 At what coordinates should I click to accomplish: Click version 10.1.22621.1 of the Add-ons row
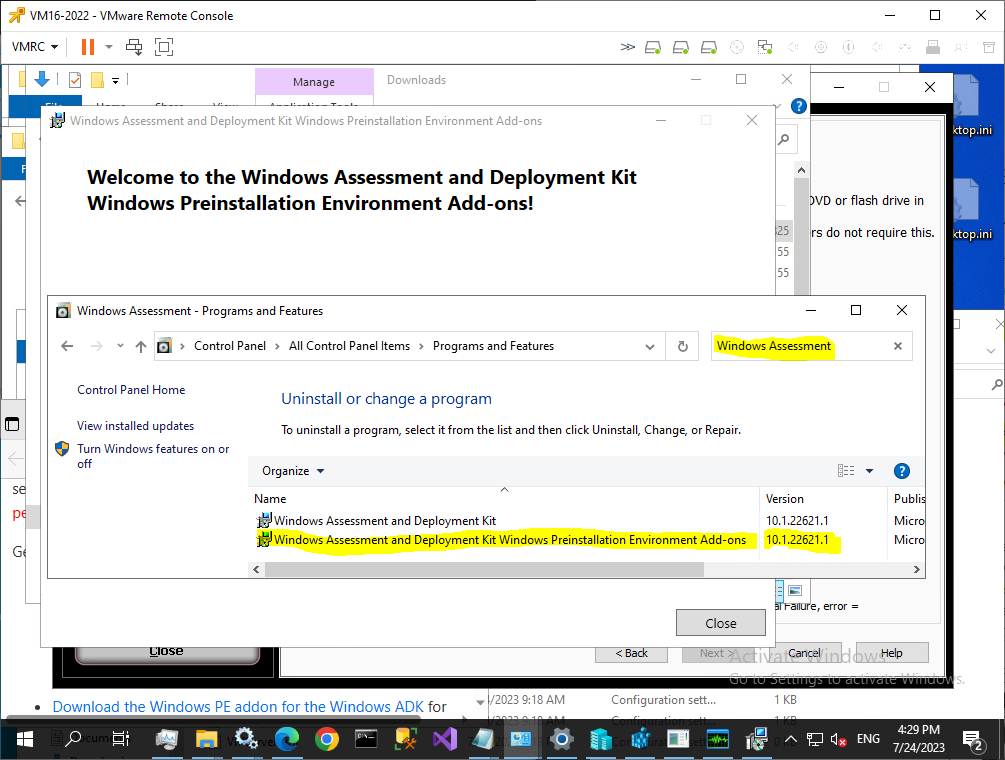797,540
